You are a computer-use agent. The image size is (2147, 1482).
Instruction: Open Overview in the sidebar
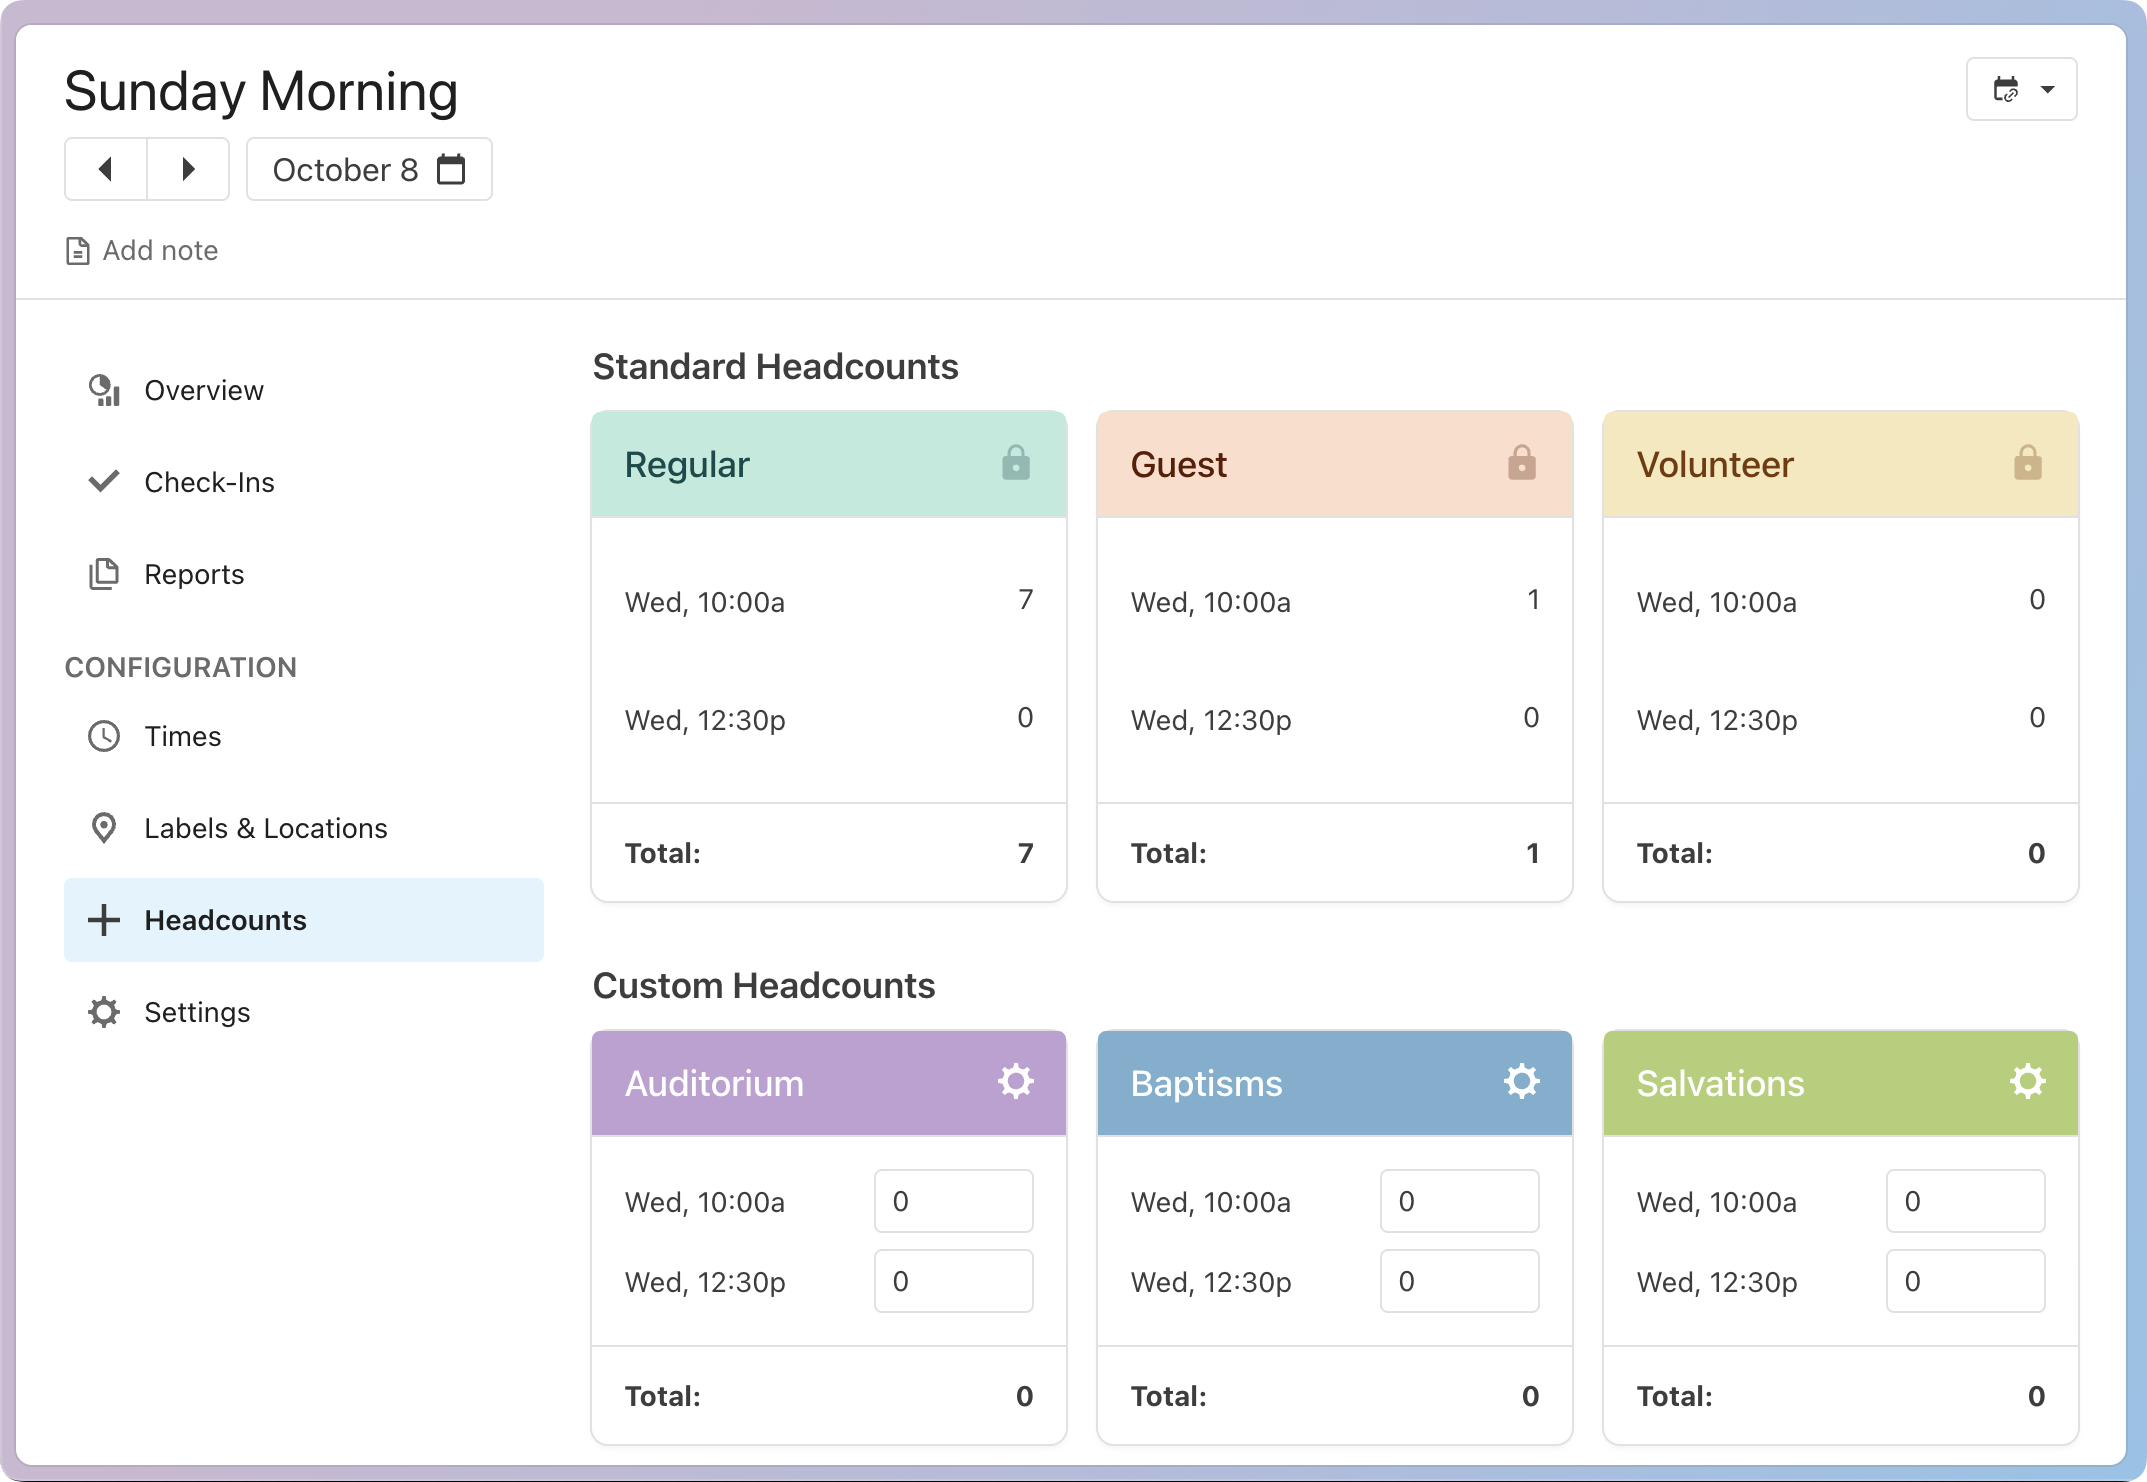(x=203, y=390)
